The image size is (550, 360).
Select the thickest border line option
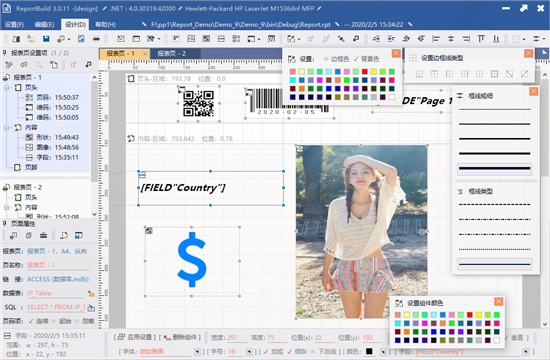pos(495,169)
